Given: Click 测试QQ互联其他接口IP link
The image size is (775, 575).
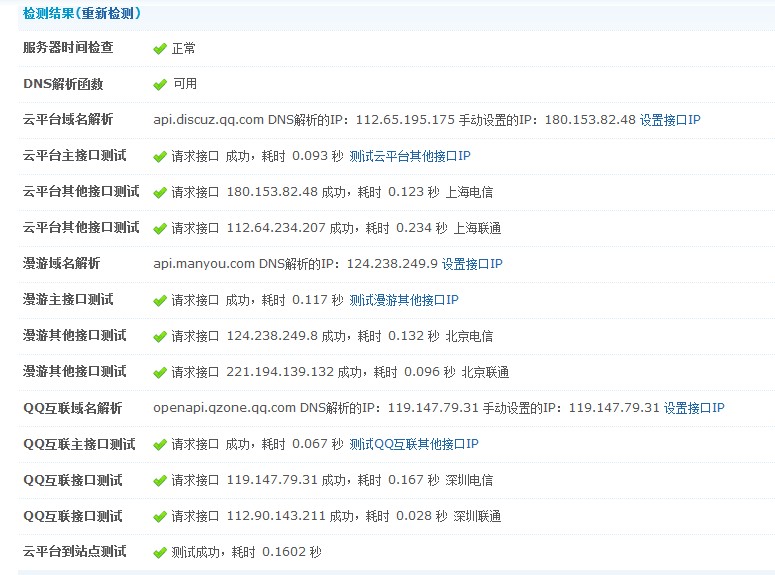Looking at the screenshot, I should pyautogui.click(x=414, y=444).
